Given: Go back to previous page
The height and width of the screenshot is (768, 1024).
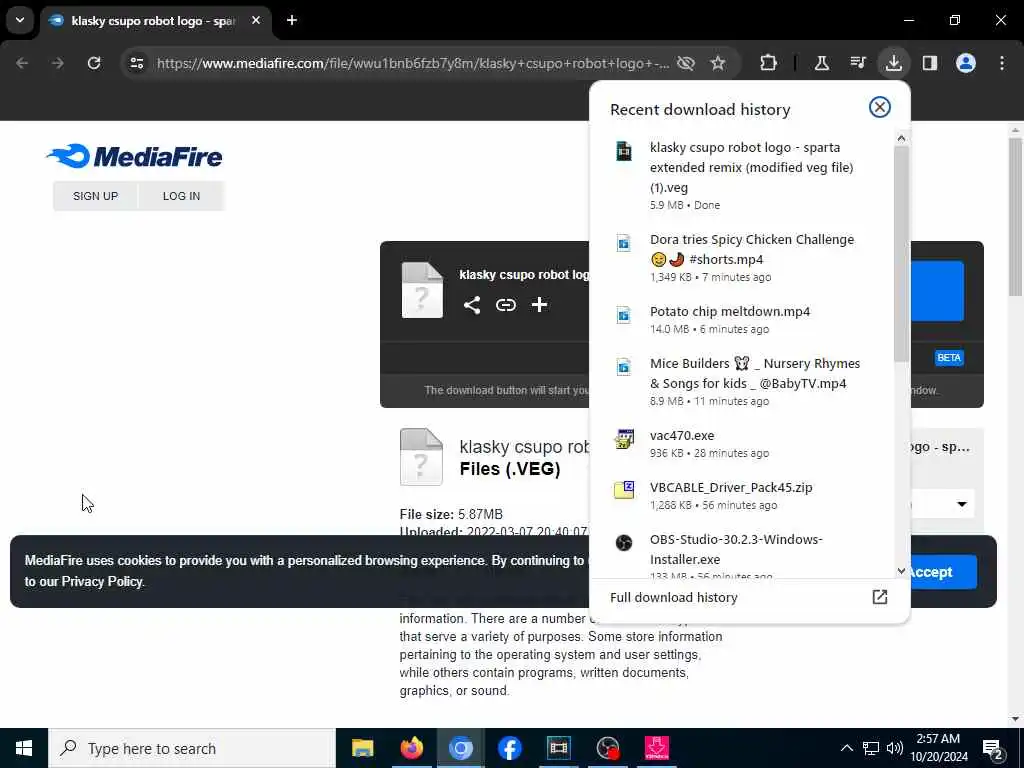Looking at the screenshot, I should [22, 63].
